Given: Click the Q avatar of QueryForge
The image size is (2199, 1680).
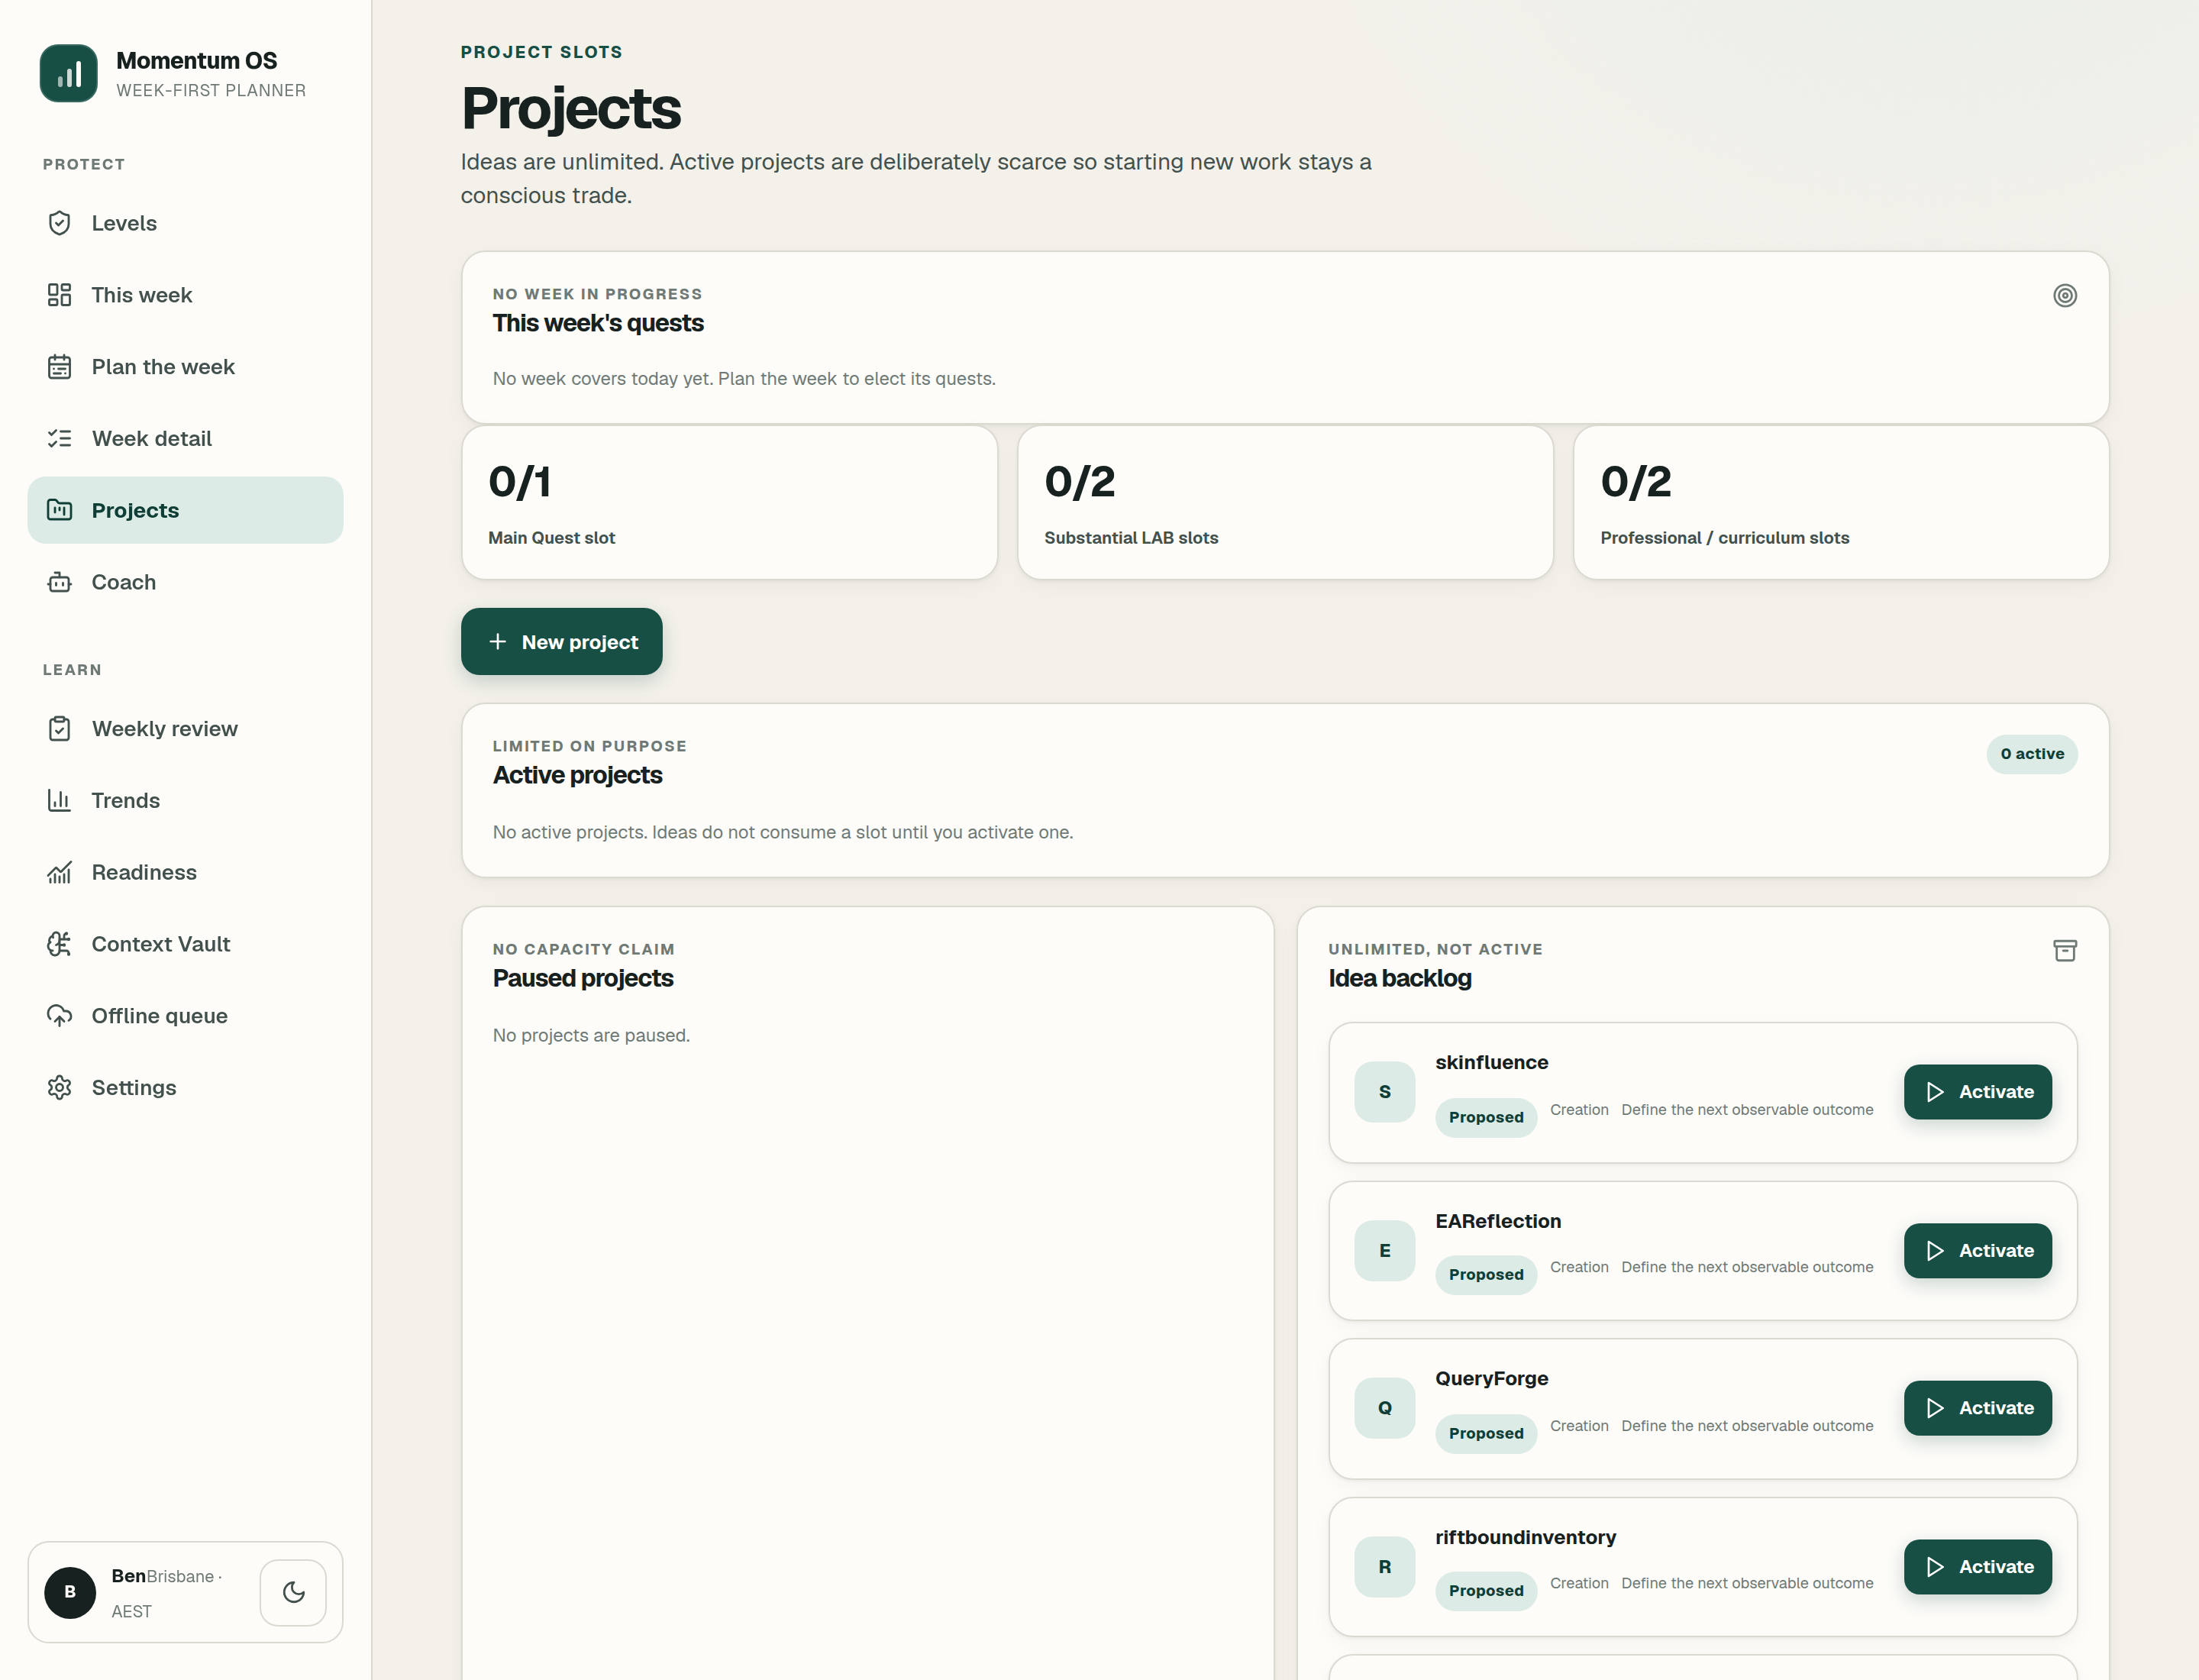Looking at the screenshot, I should click(x=1385, y=1409).
